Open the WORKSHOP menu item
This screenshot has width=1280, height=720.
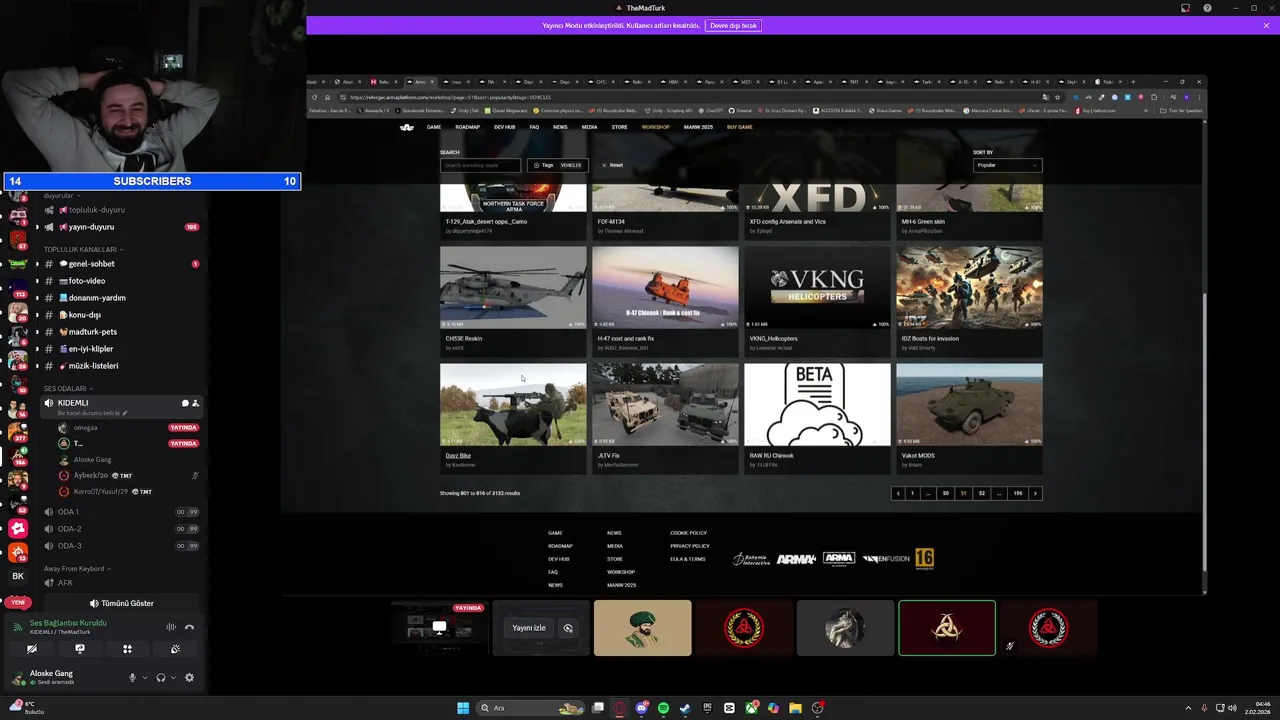coord(655,127)
